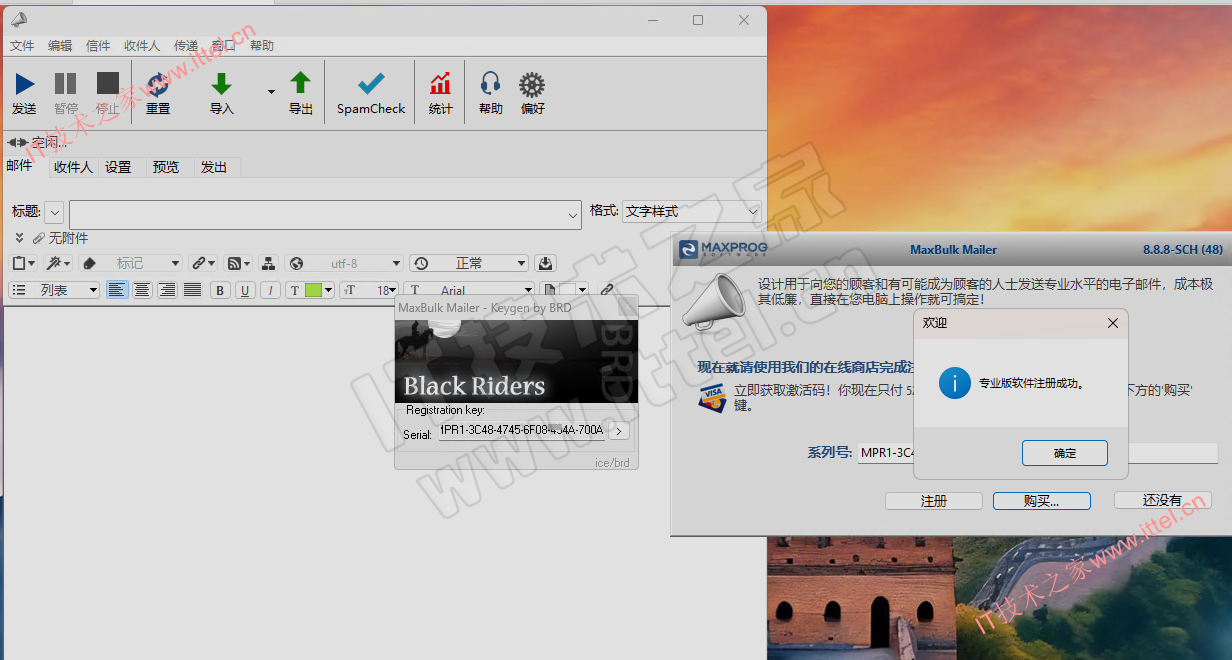Open 偏好 (Preferences) gear icon
Image resolution: width=1232 pixels, height=660 pixels.
pyautogui.click(x=532, y=84)
